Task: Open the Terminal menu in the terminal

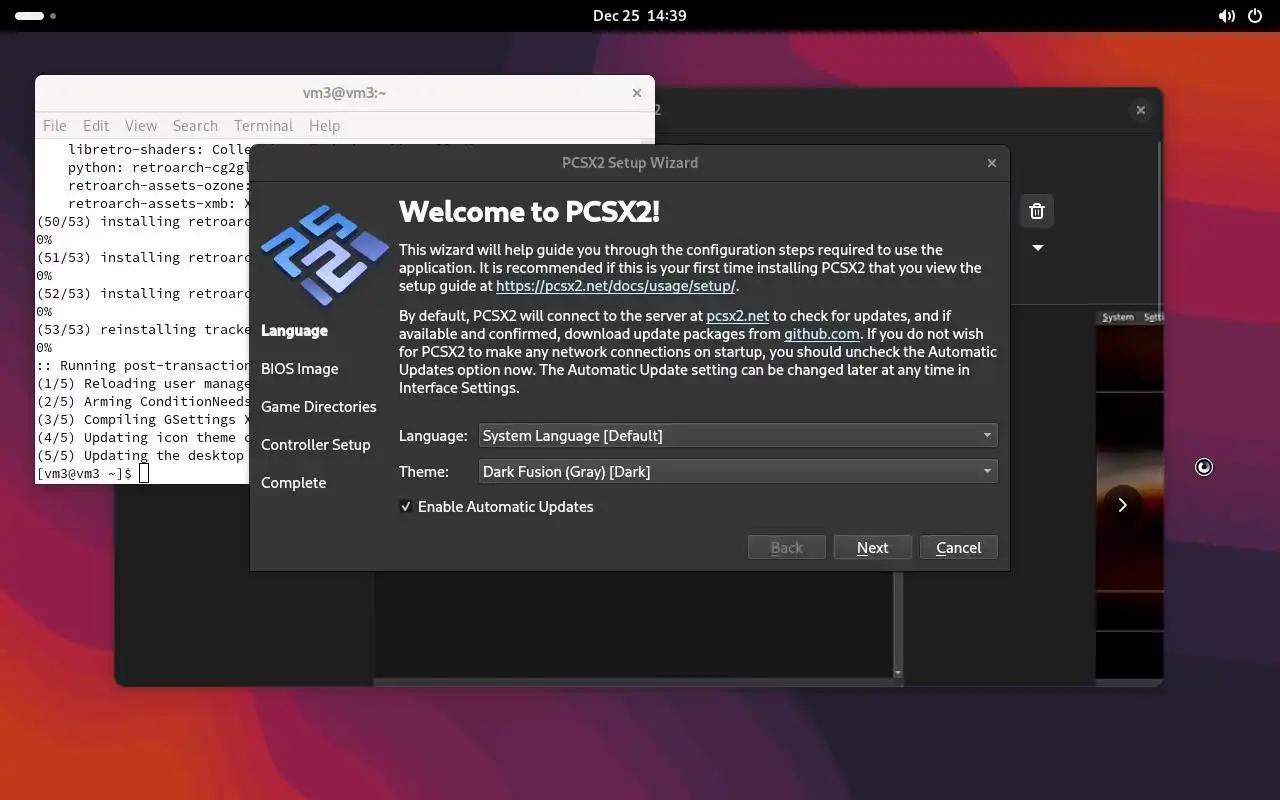Action: pos(263,126)
